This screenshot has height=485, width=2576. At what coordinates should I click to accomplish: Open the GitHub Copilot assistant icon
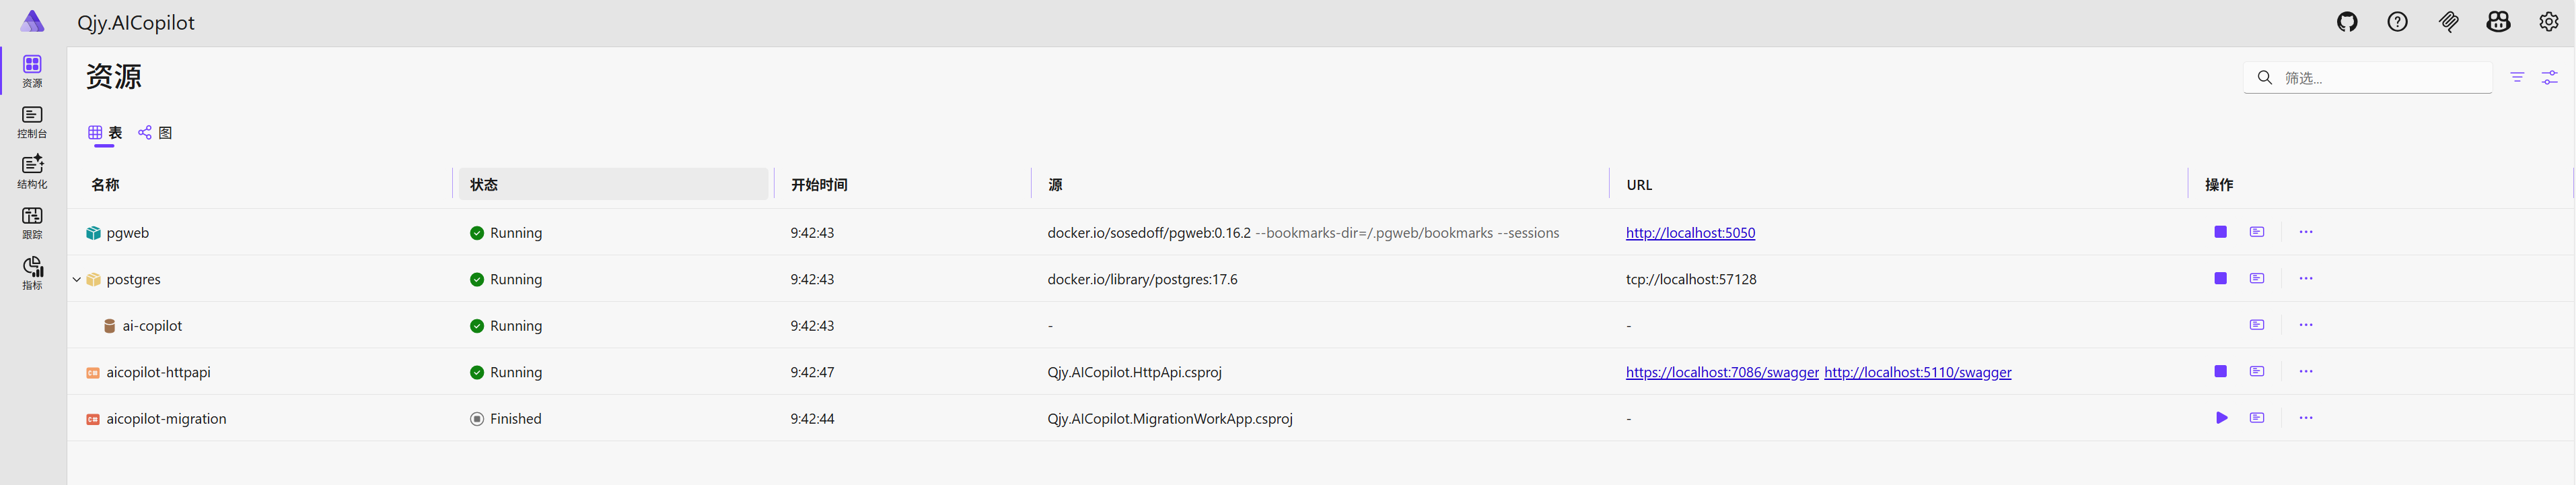pyautogui.click(x=2498, y=22)
